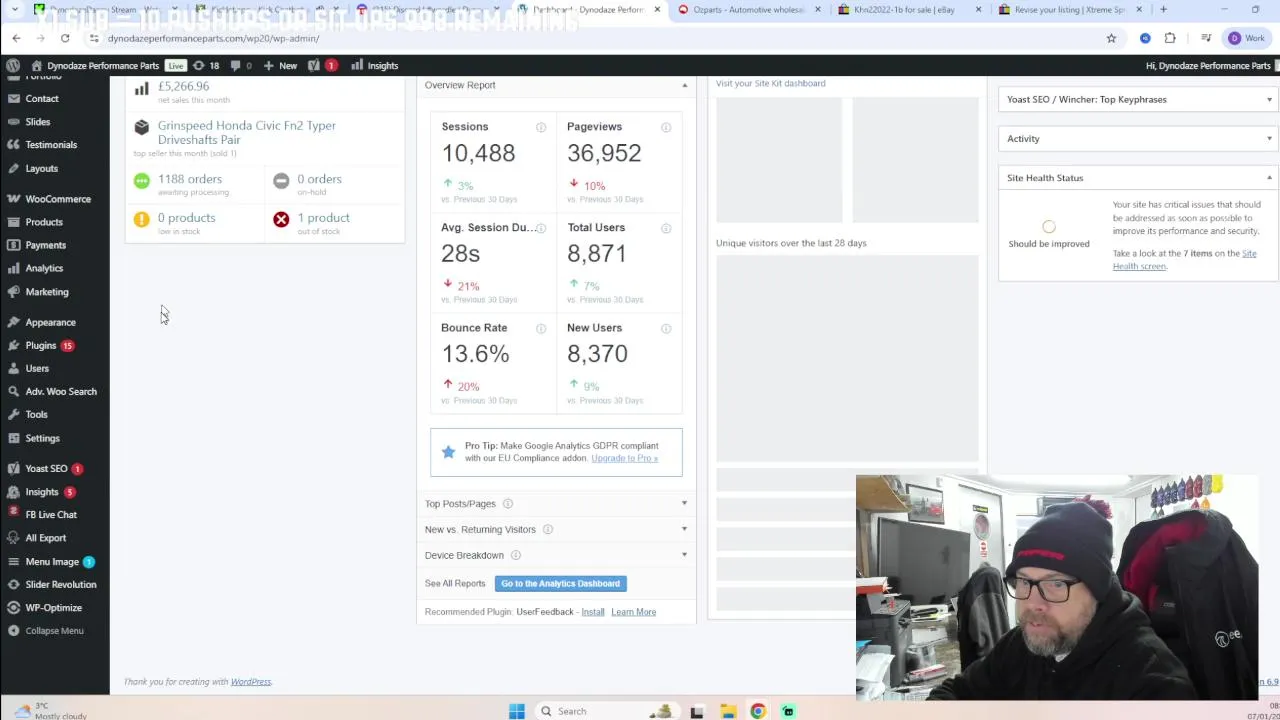Expand Top Posts/Pages section
Screen dimensions: 1280x720
click(x=684, y=503)
